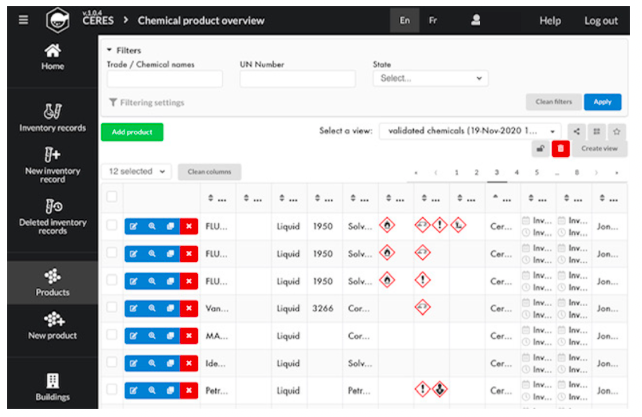Click the red delete icon in the Petr... row

(x=189, y=390)
